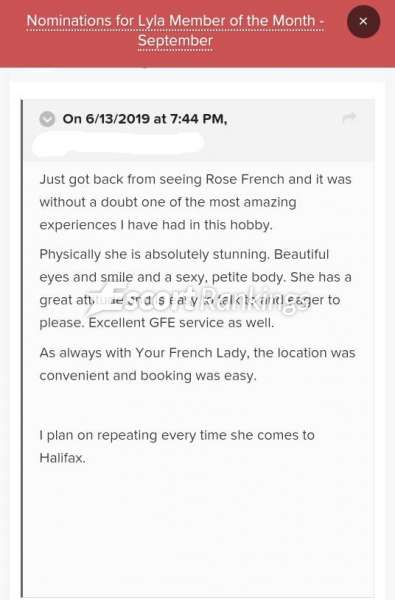Click the 'Excellent GFE service as well' line

[x=181, y=323]
